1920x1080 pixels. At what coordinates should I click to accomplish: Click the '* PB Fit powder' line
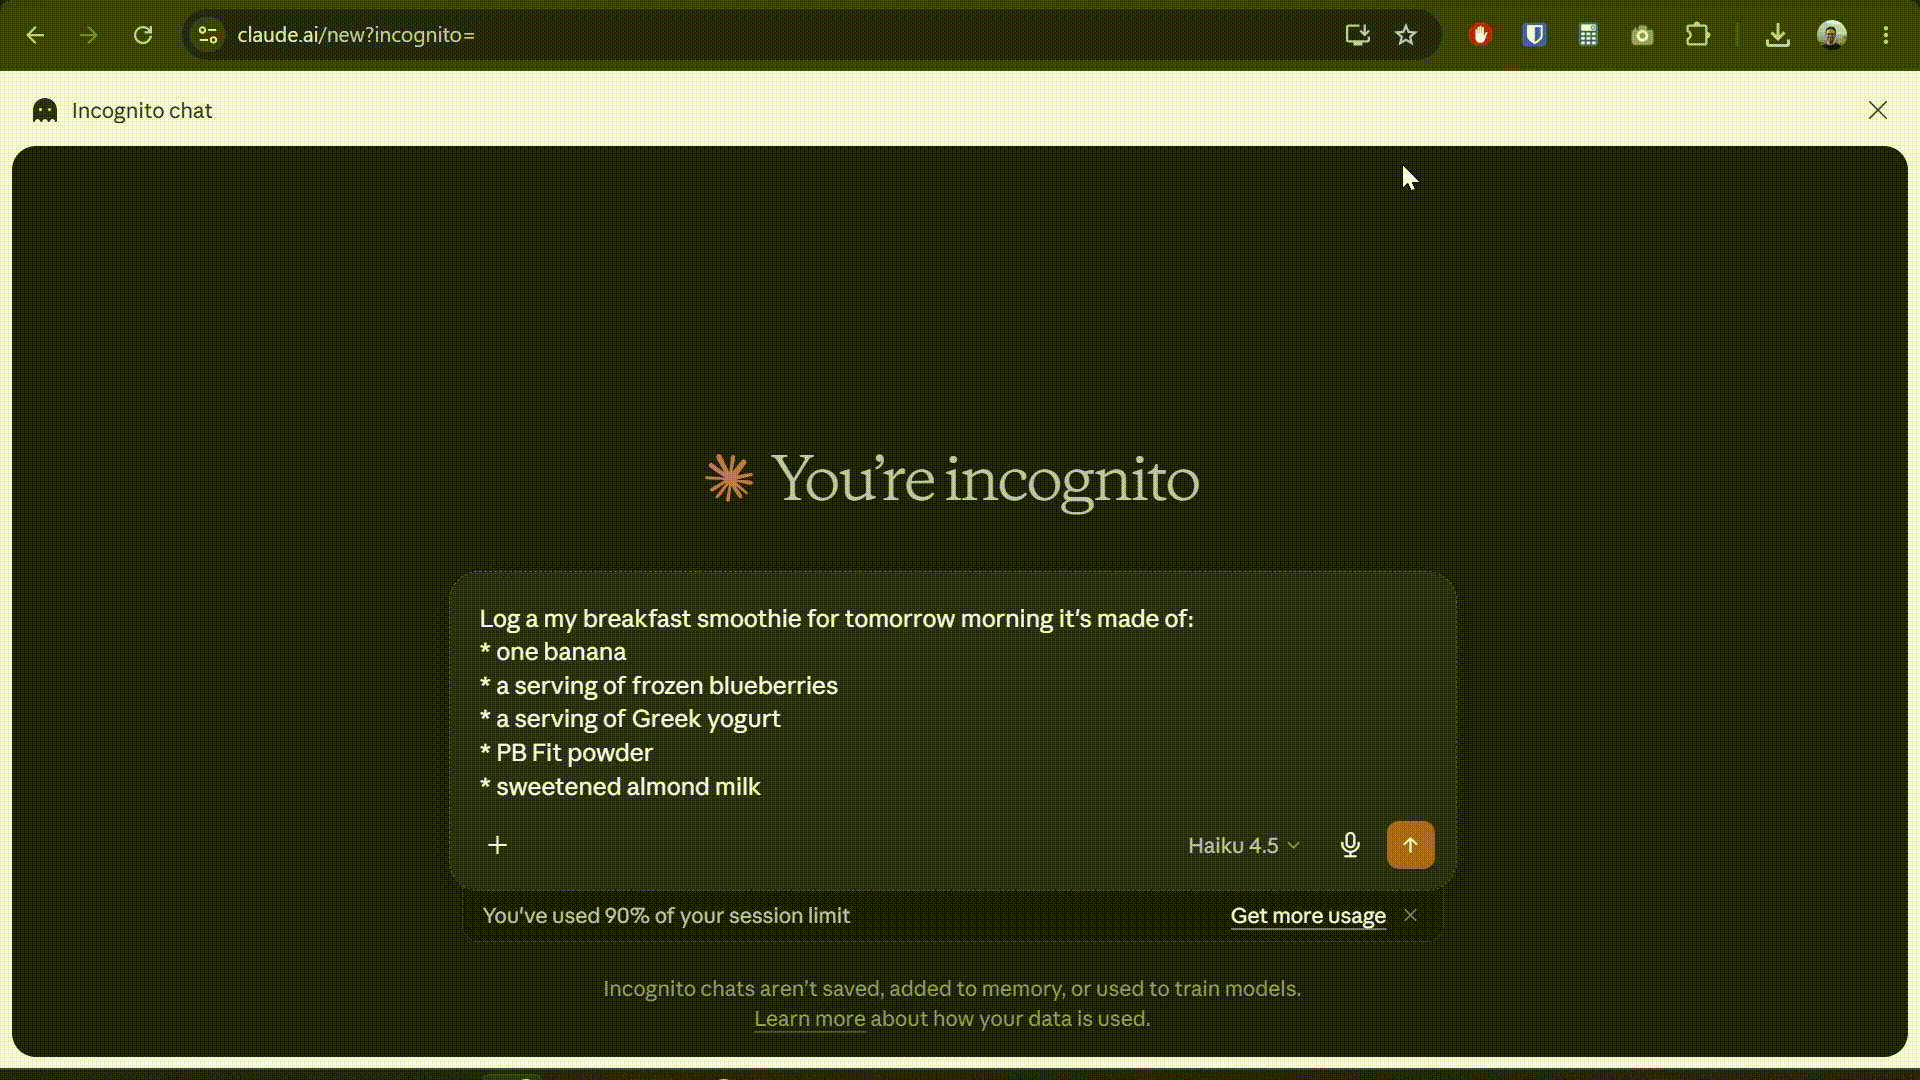(x=566, y=753)
